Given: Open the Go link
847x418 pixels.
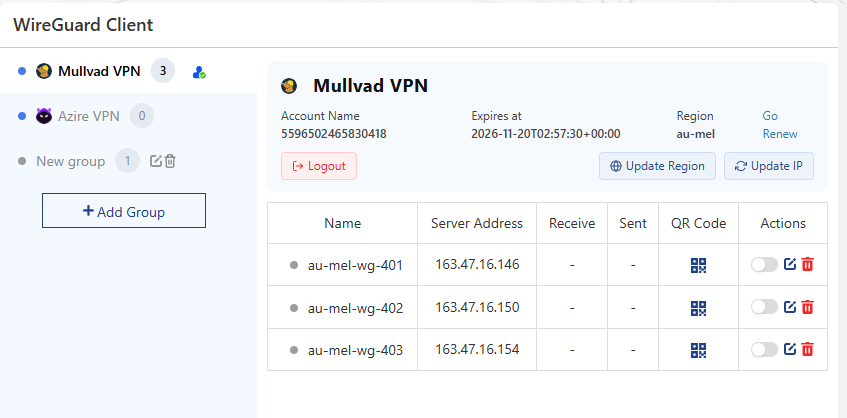Looking at the screenshot, I should pos(770,116).
